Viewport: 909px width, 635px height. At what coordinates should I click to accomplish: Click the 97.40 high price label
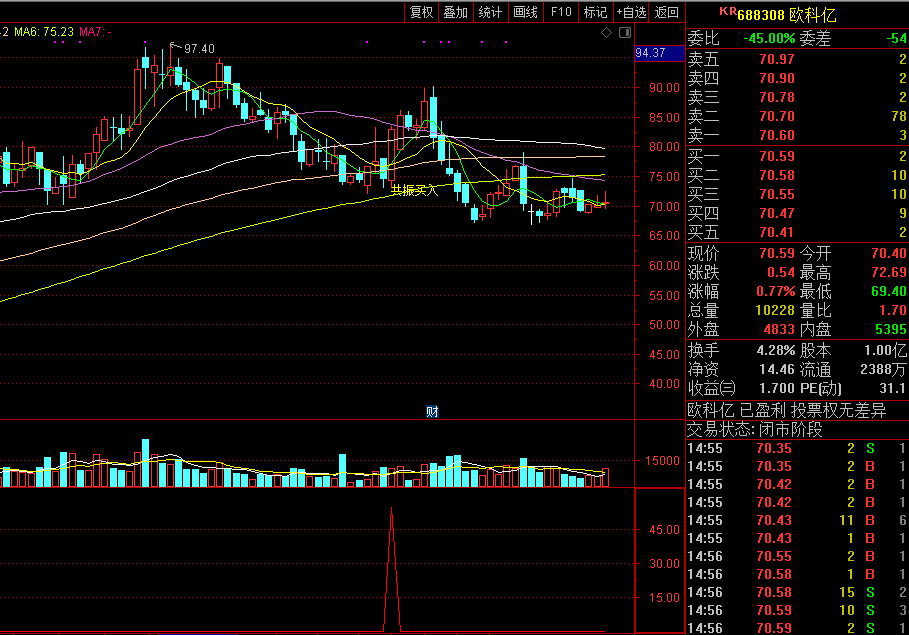[199, 49]
